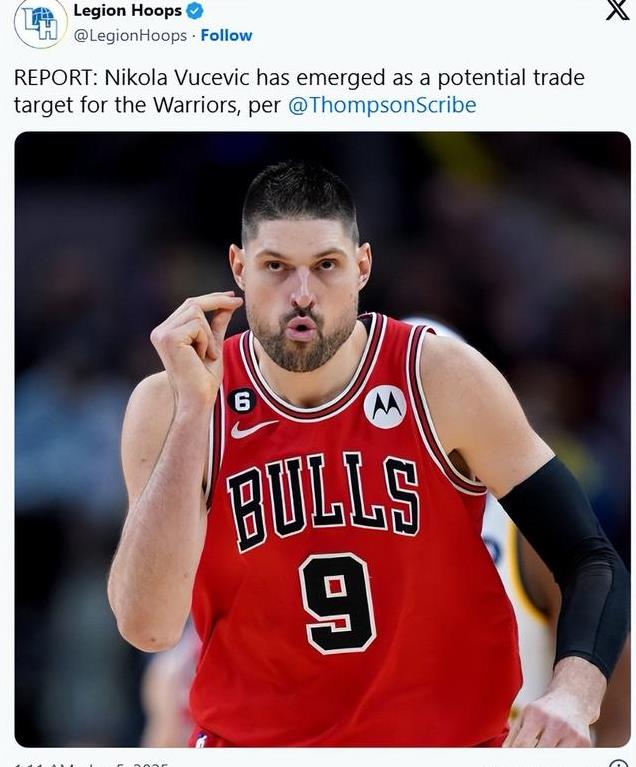Click the REPORT tweet text about Vucevic
The height and width of the screenshot is (767, 636).
299,91
